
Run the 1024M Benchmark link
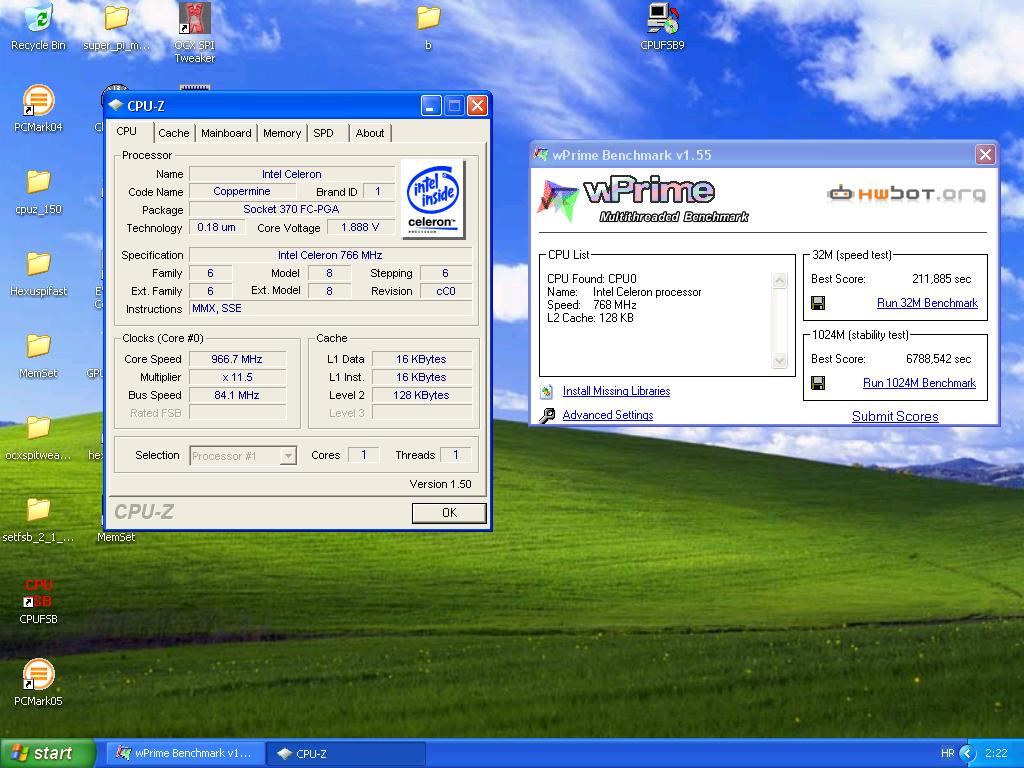coord(920,383)
